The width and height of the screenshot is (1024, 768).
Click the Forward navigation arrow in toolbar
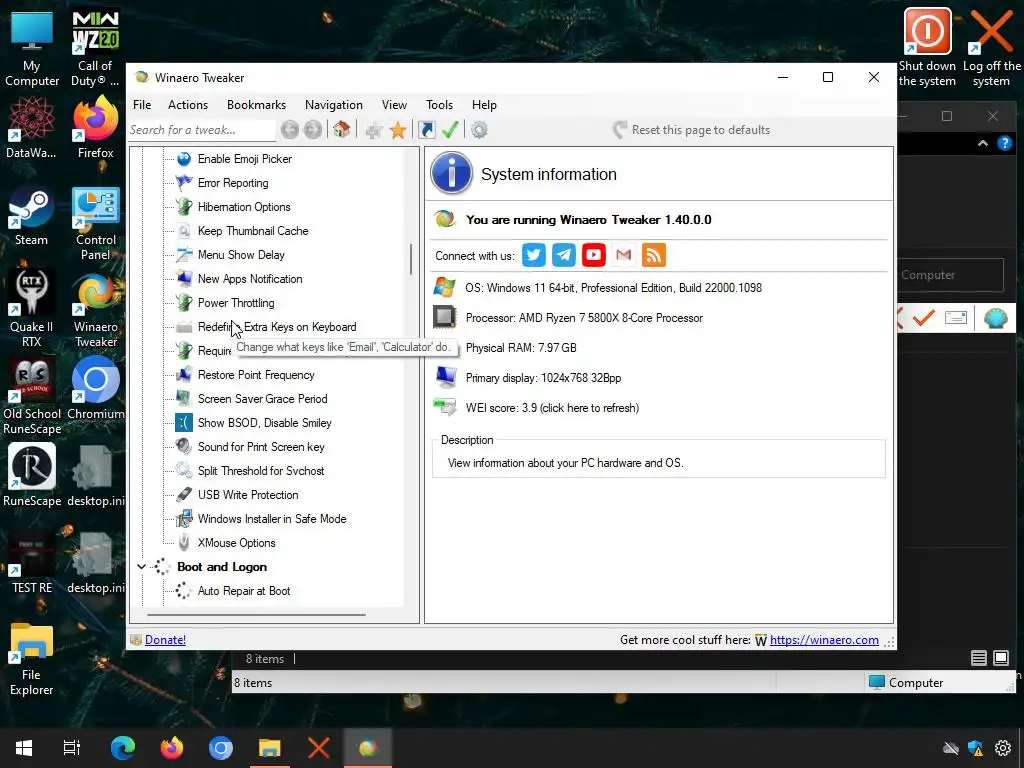[x=313, y=130]
